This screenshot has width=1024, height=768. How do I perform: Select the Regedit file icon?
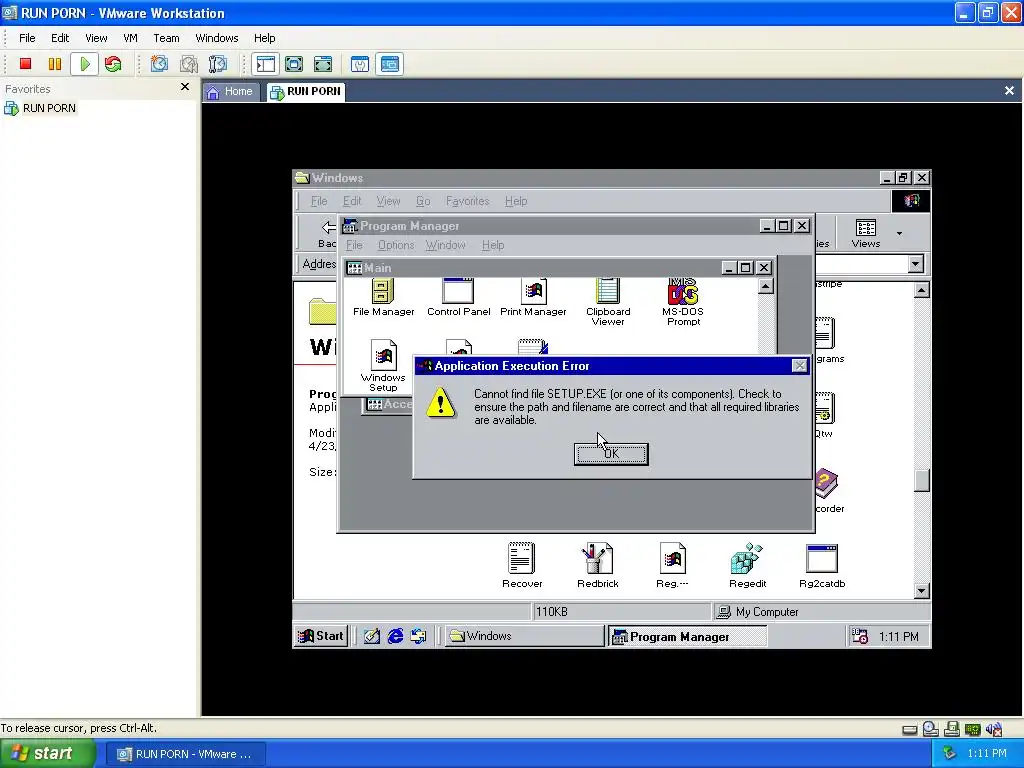pos(747,566)
